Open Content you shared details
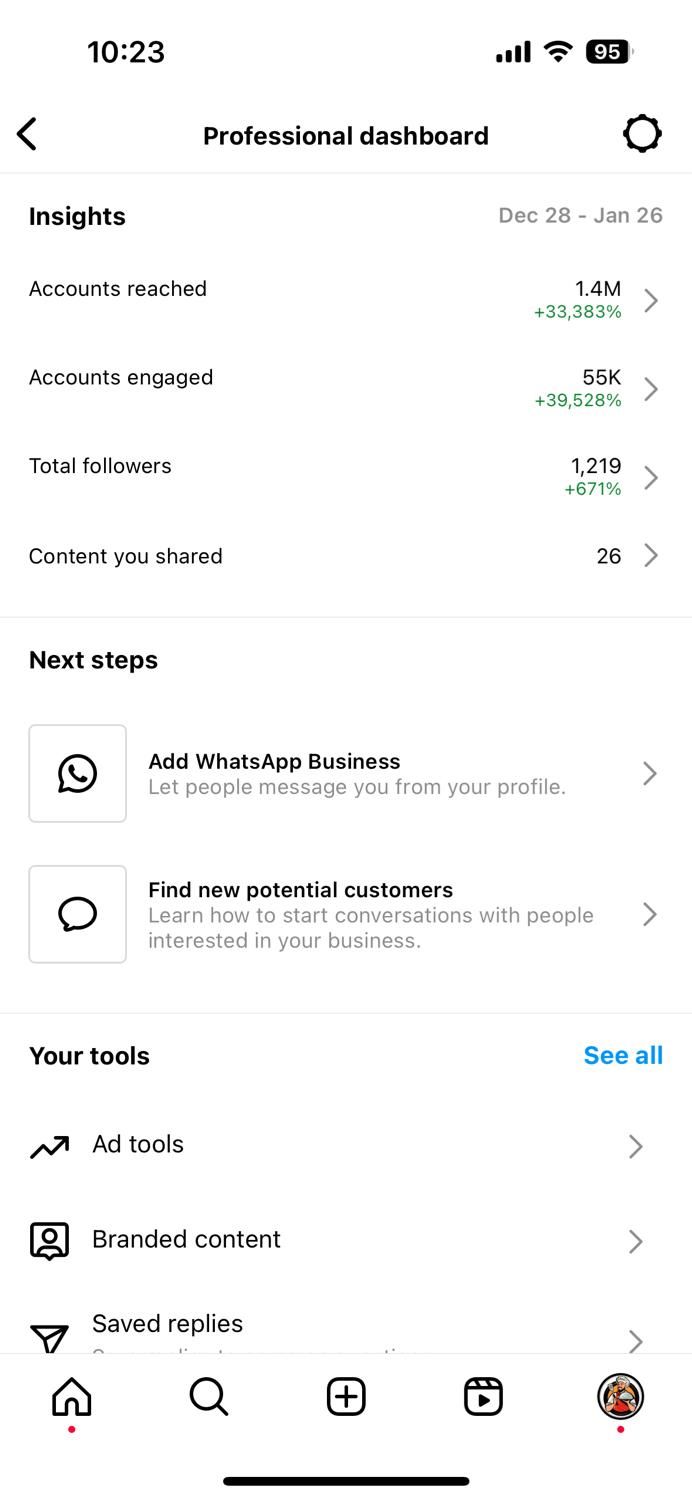Image resolution: width=692 pixels, height=1500 pixels. coord(346,556)
